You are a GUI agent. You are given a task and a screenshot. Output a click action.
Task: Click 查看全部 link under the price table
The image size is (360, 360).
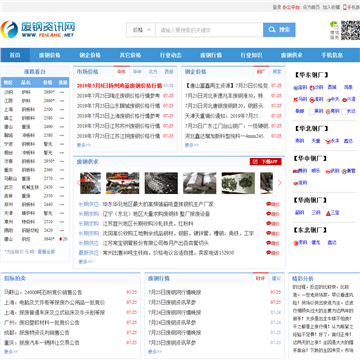(46, 252)
